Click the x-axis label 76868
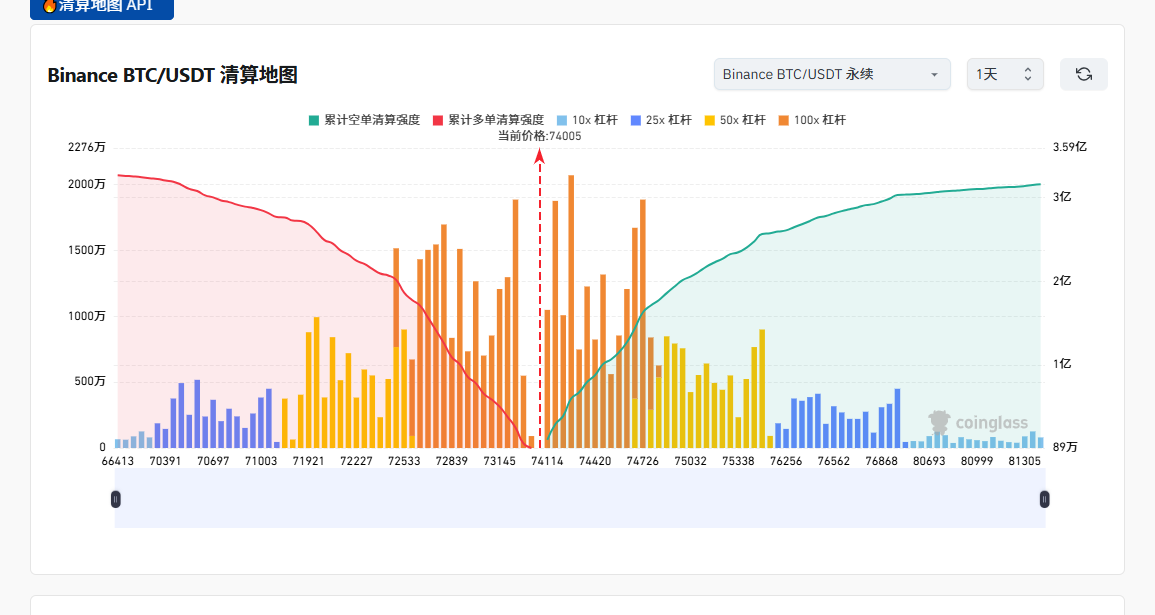The width and height of the screenshot is (1155, 615). click(882, 461)
